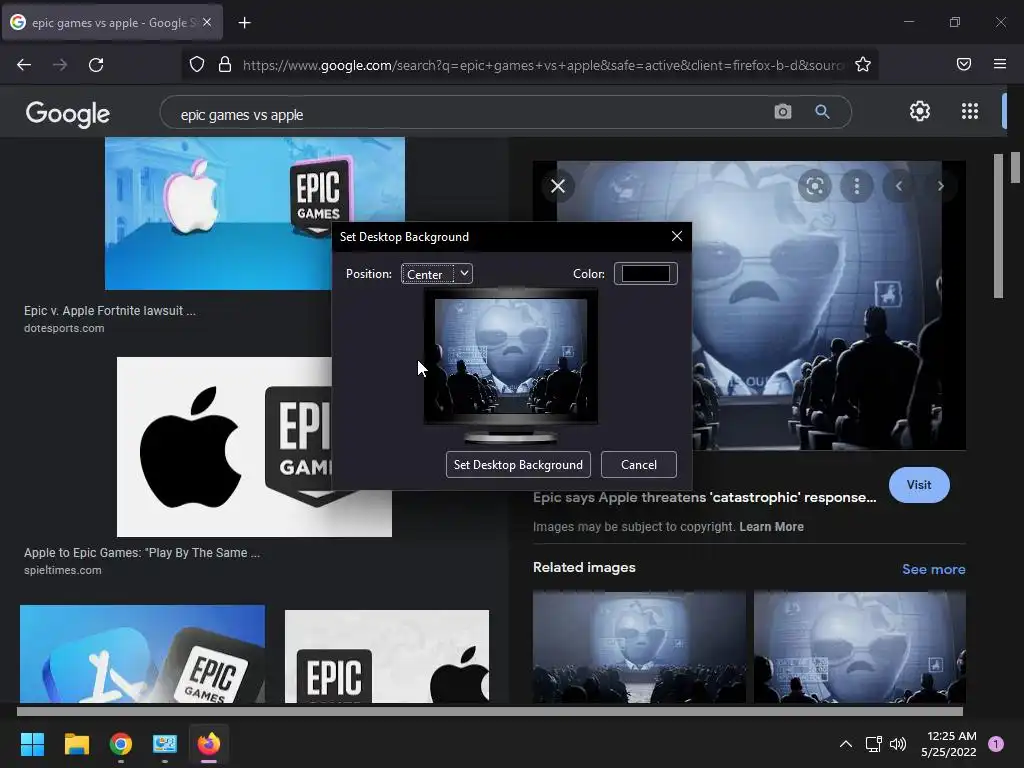Pick a background color swatch

(x=645, y=274)
